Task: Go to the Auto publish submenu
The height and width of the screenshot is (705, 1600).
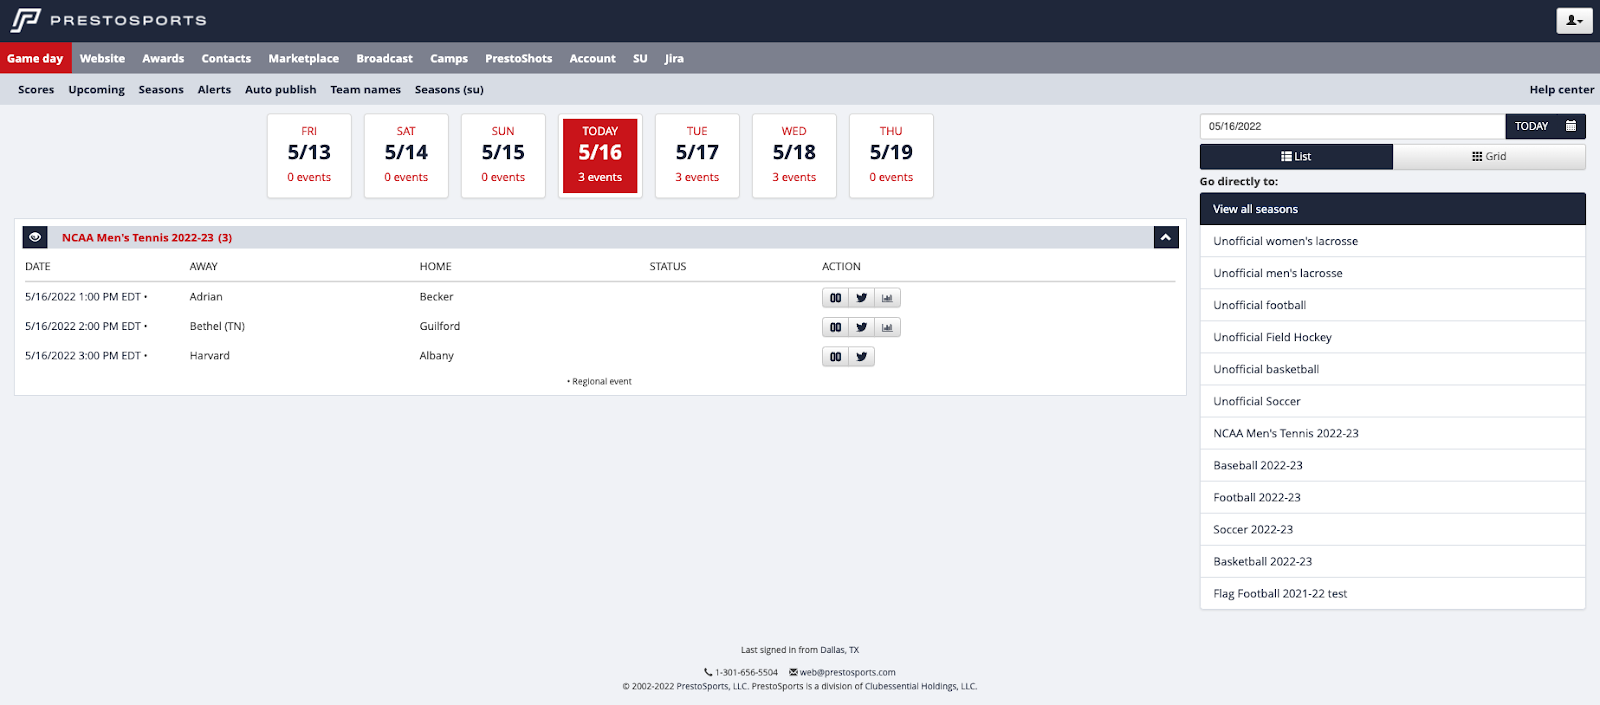Action: point(280,90)
